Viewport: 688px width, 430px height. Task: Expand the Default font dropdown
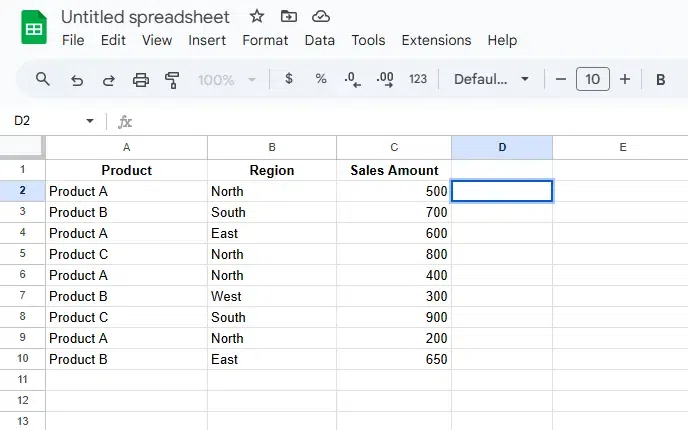click(x=491, y=79)
